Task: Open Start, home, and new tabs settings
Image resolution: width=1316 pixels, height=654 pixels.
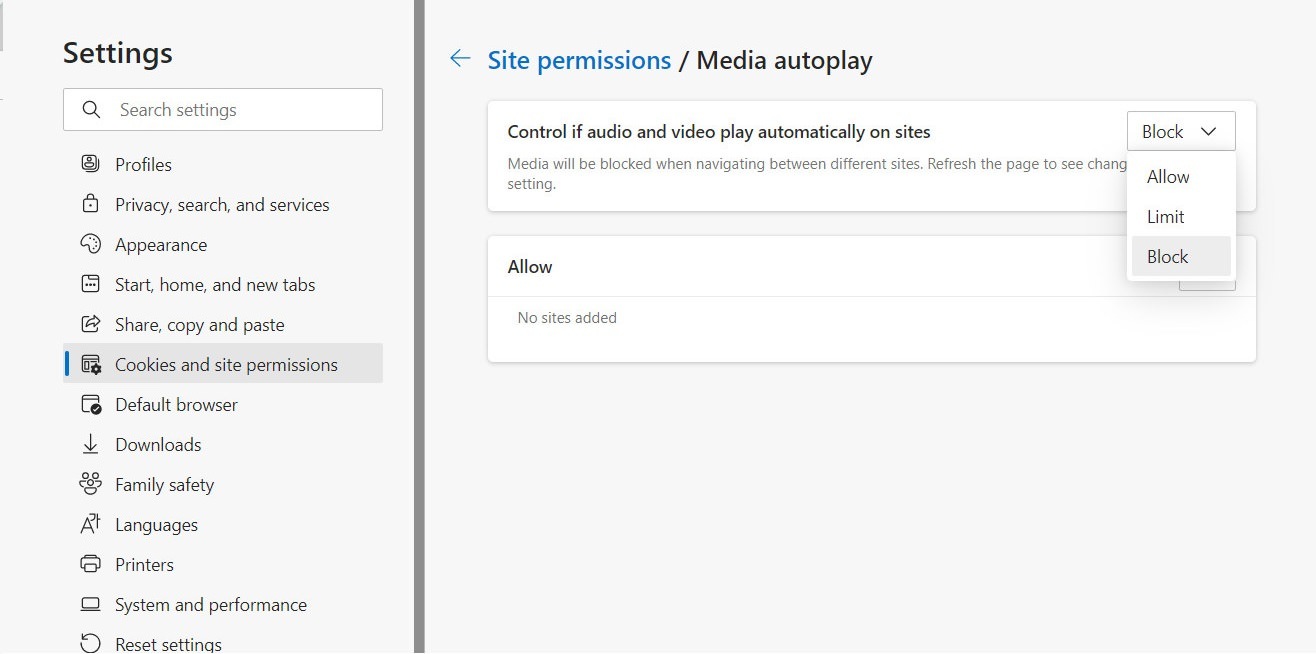Action: tap(215, 285)
